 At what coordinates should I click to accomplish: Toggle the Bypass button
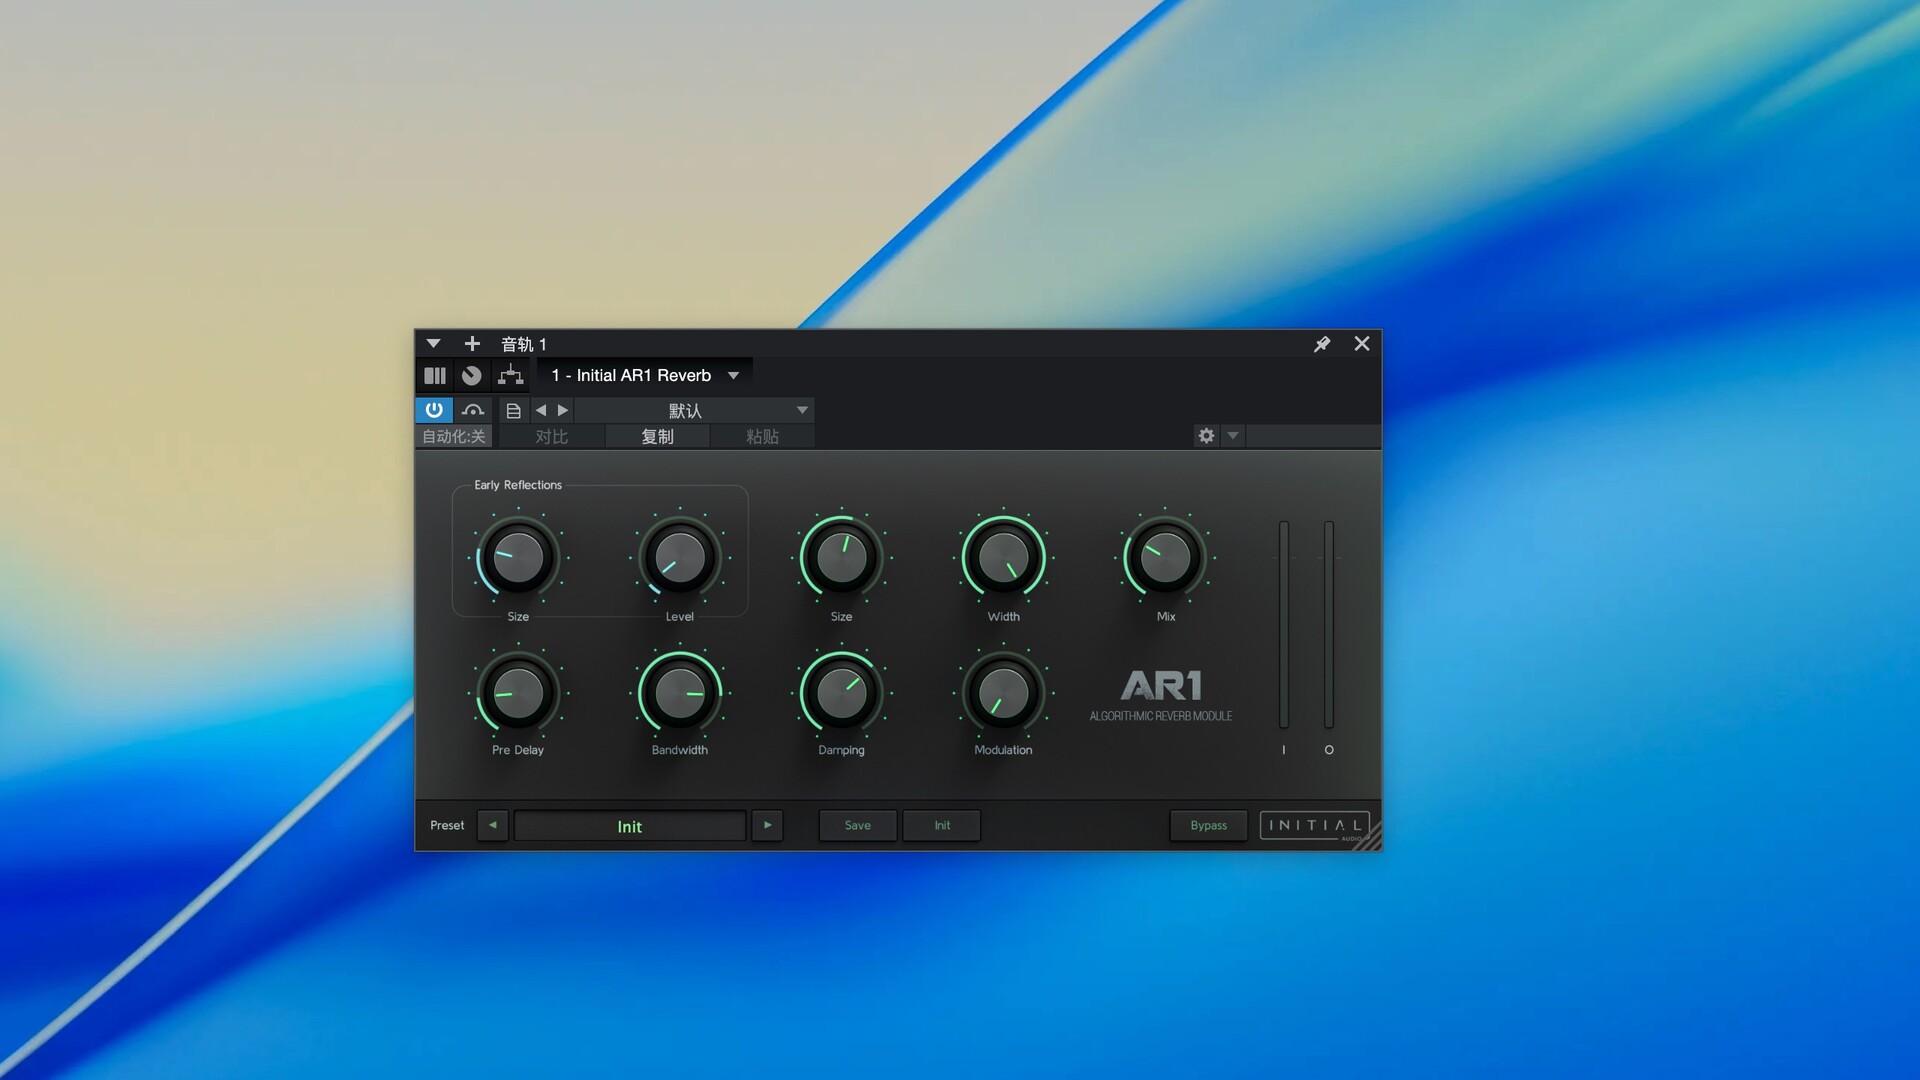coord(1209,825)
